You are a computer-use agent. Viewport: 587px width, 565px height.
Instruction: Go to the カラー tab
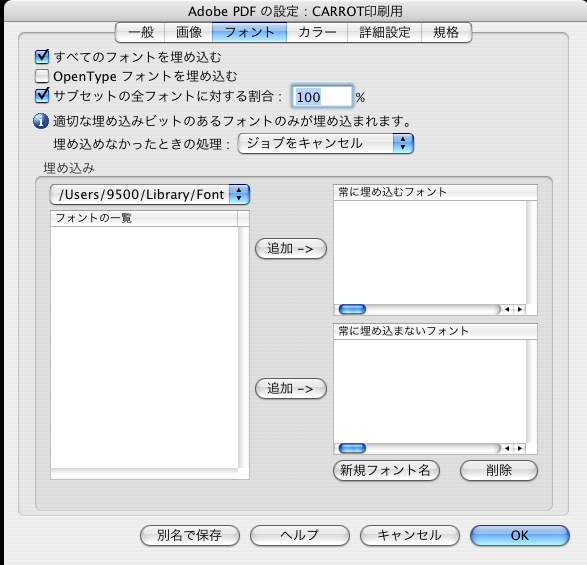(x=317, y=32)
